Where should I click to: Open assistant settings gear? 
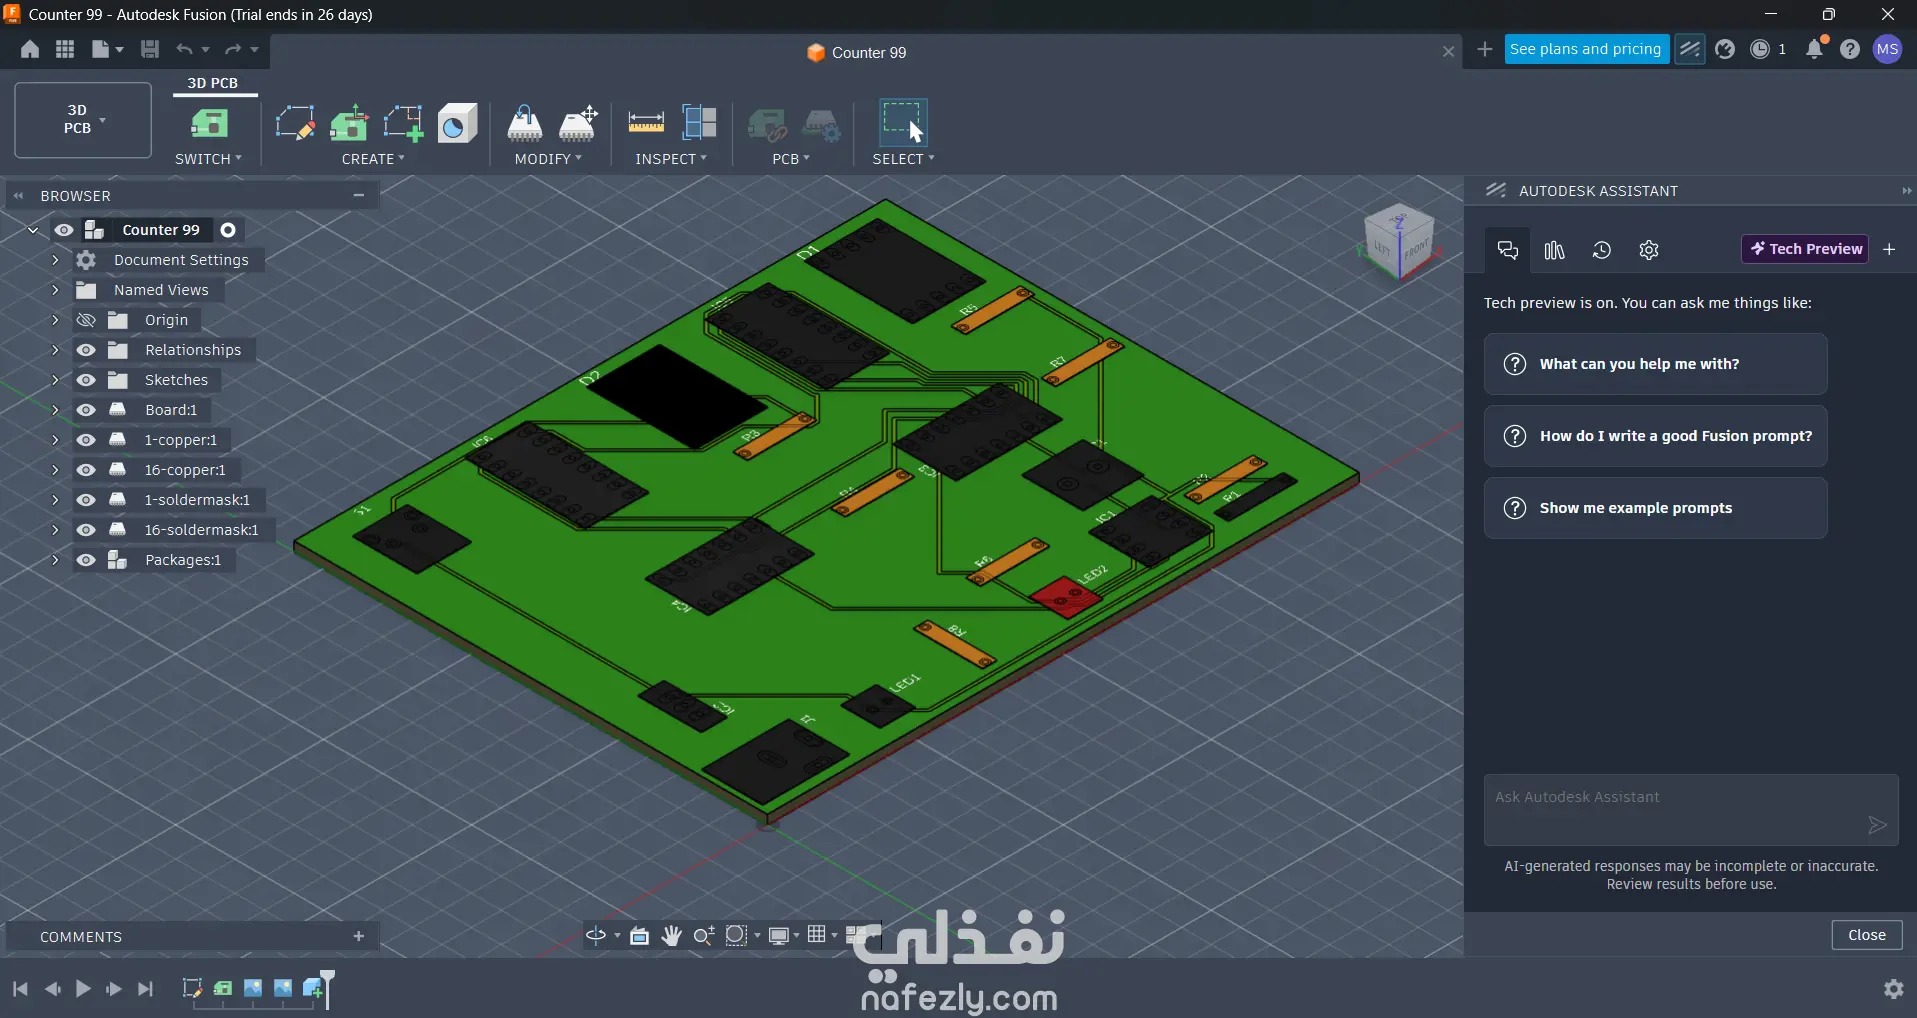tap(1649, 250)
